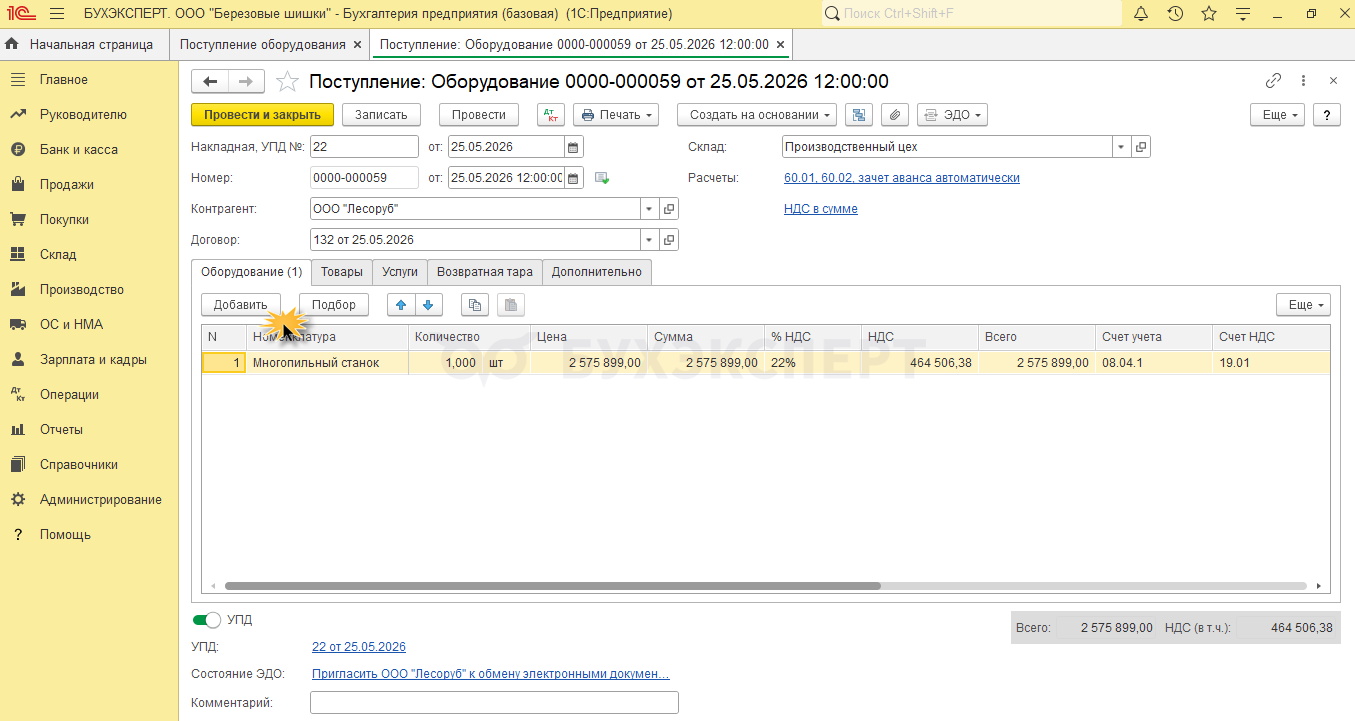Screen dimensions: 1355x721
Task: Click the Провести button
Action: 479,115
